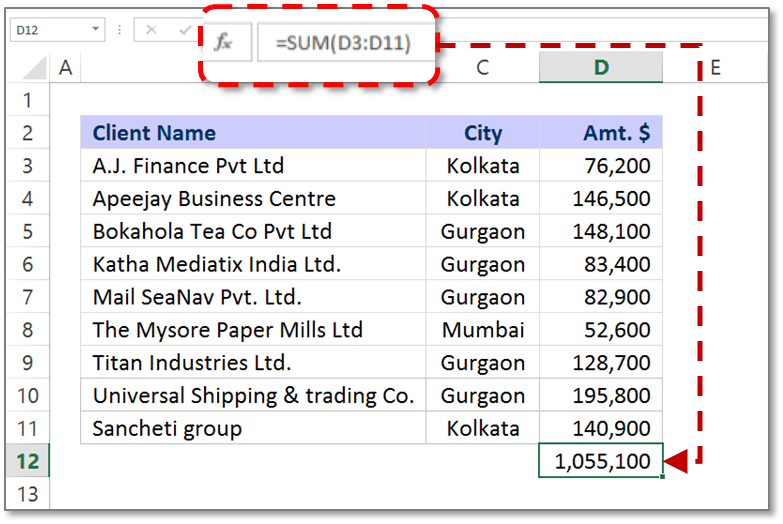Click the fill handle of cell D12
Screen dimensions: 783x524
[662, 477]
